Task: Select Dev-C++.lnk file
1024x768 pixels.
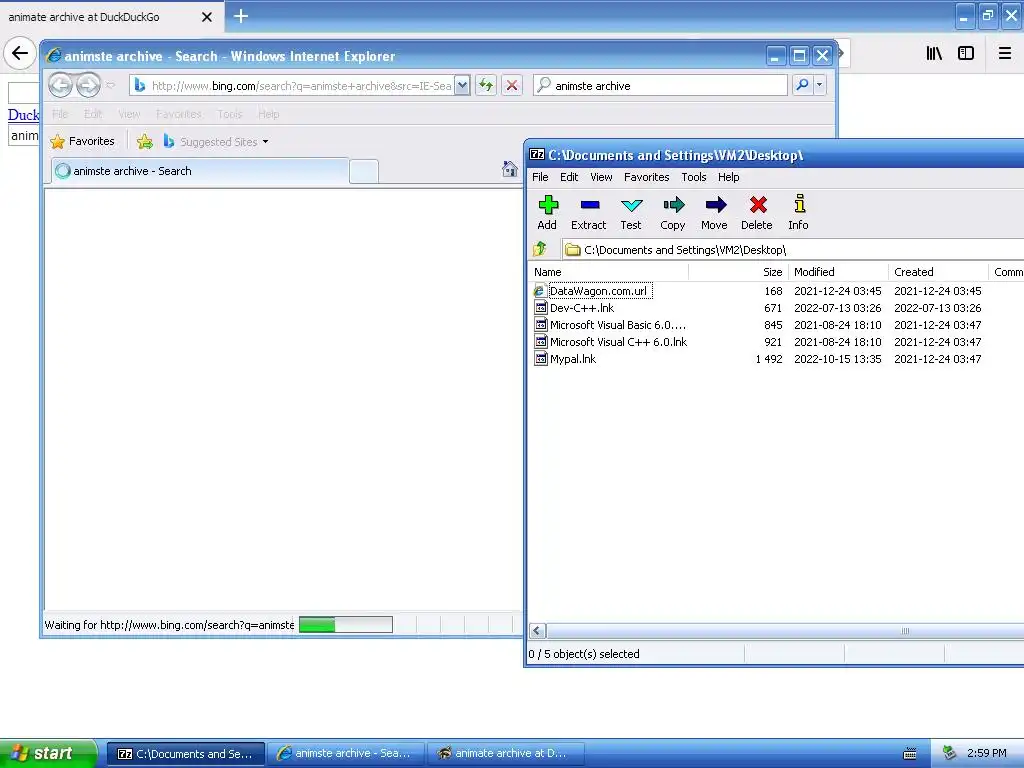Action: [x=582, y=308]
